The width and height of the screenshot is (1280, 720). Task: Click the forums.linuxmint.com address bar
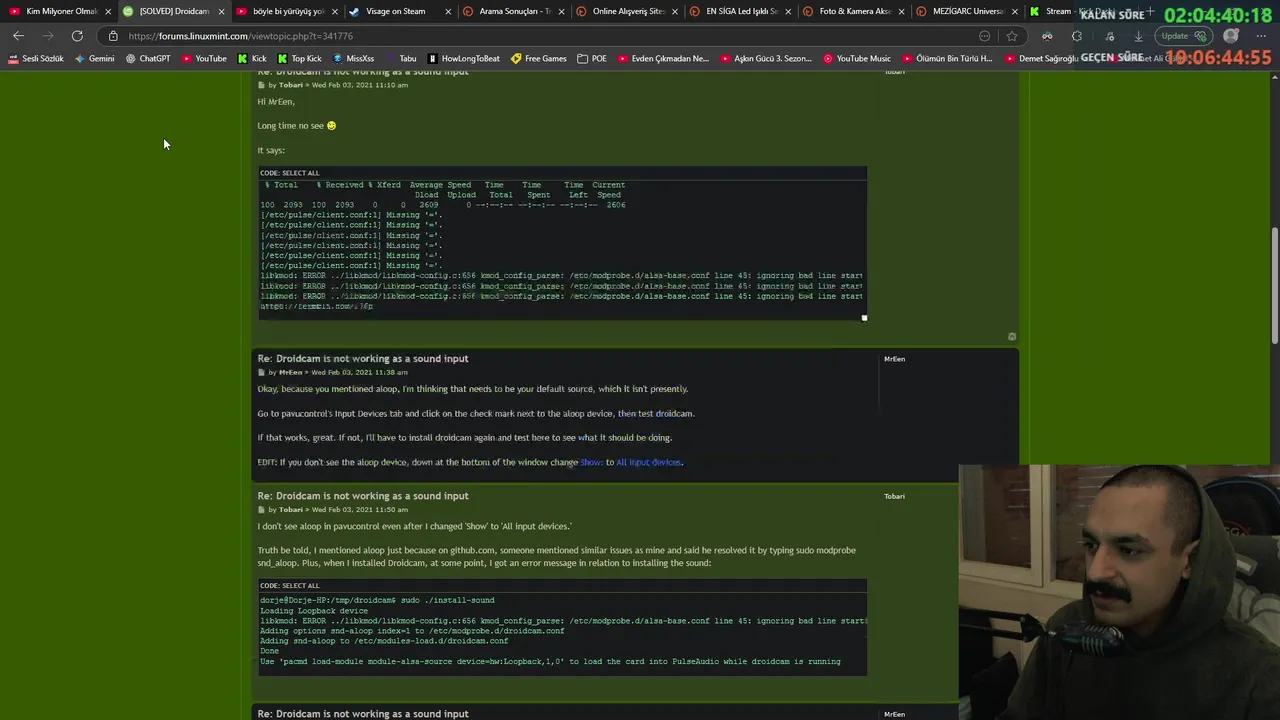click(x=540, y=36)
